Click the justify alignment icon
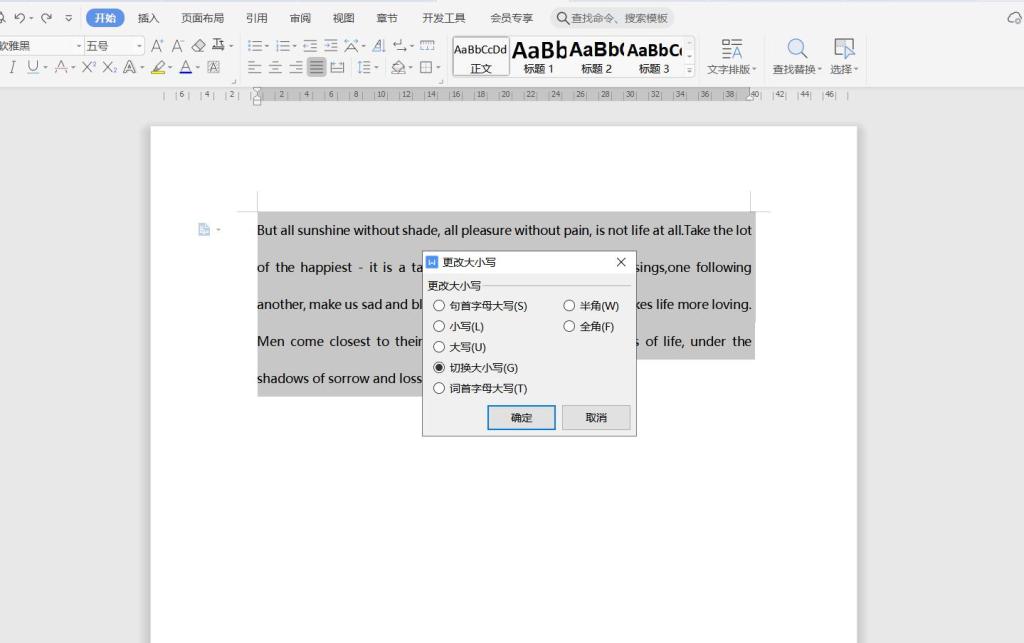This screenshot has height=643, width=1024. pos(316,67)
